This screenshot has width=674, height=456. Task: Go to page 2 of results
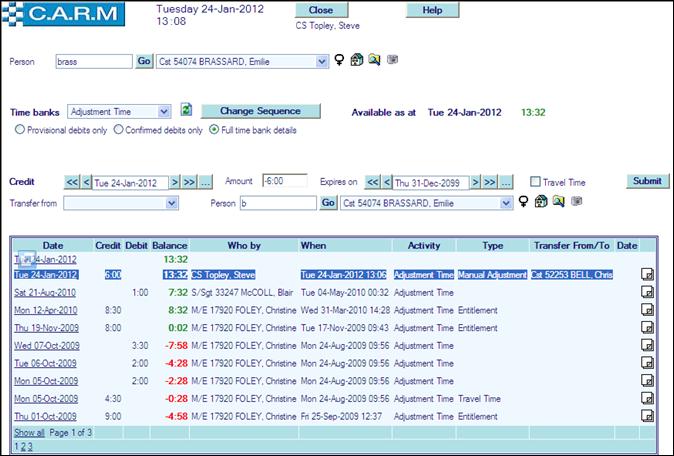pyautogui.click(x=22, y=446)
